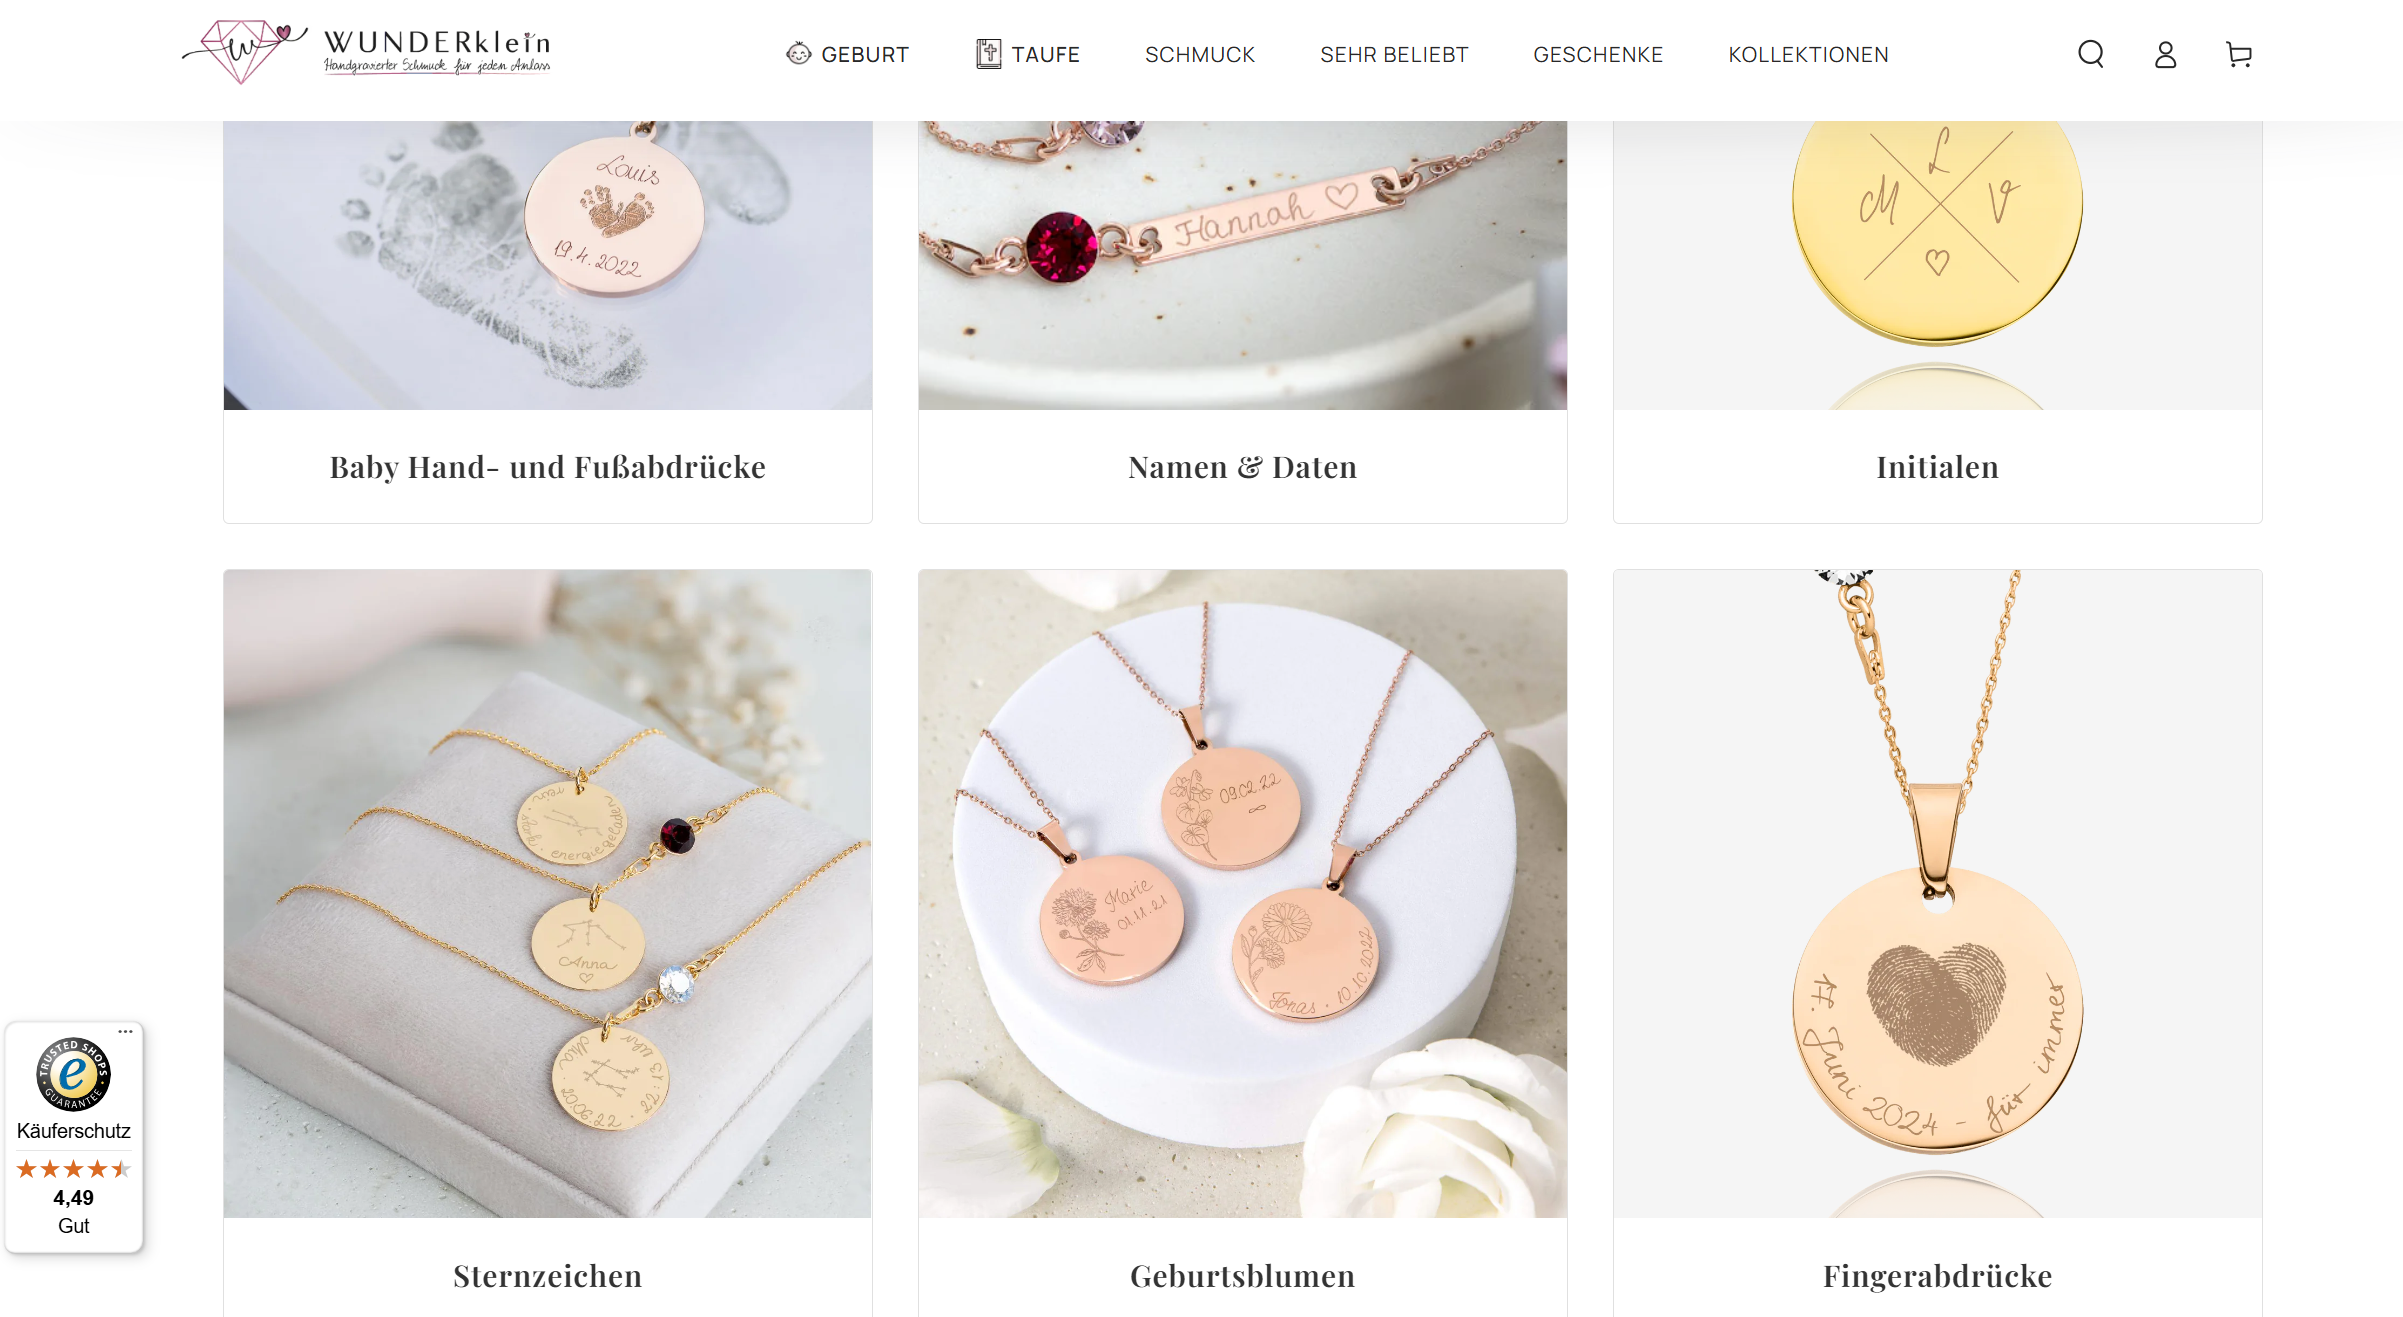Open the Initialen category link
Viewport: 2403px width, 1317px height.
1937,467
